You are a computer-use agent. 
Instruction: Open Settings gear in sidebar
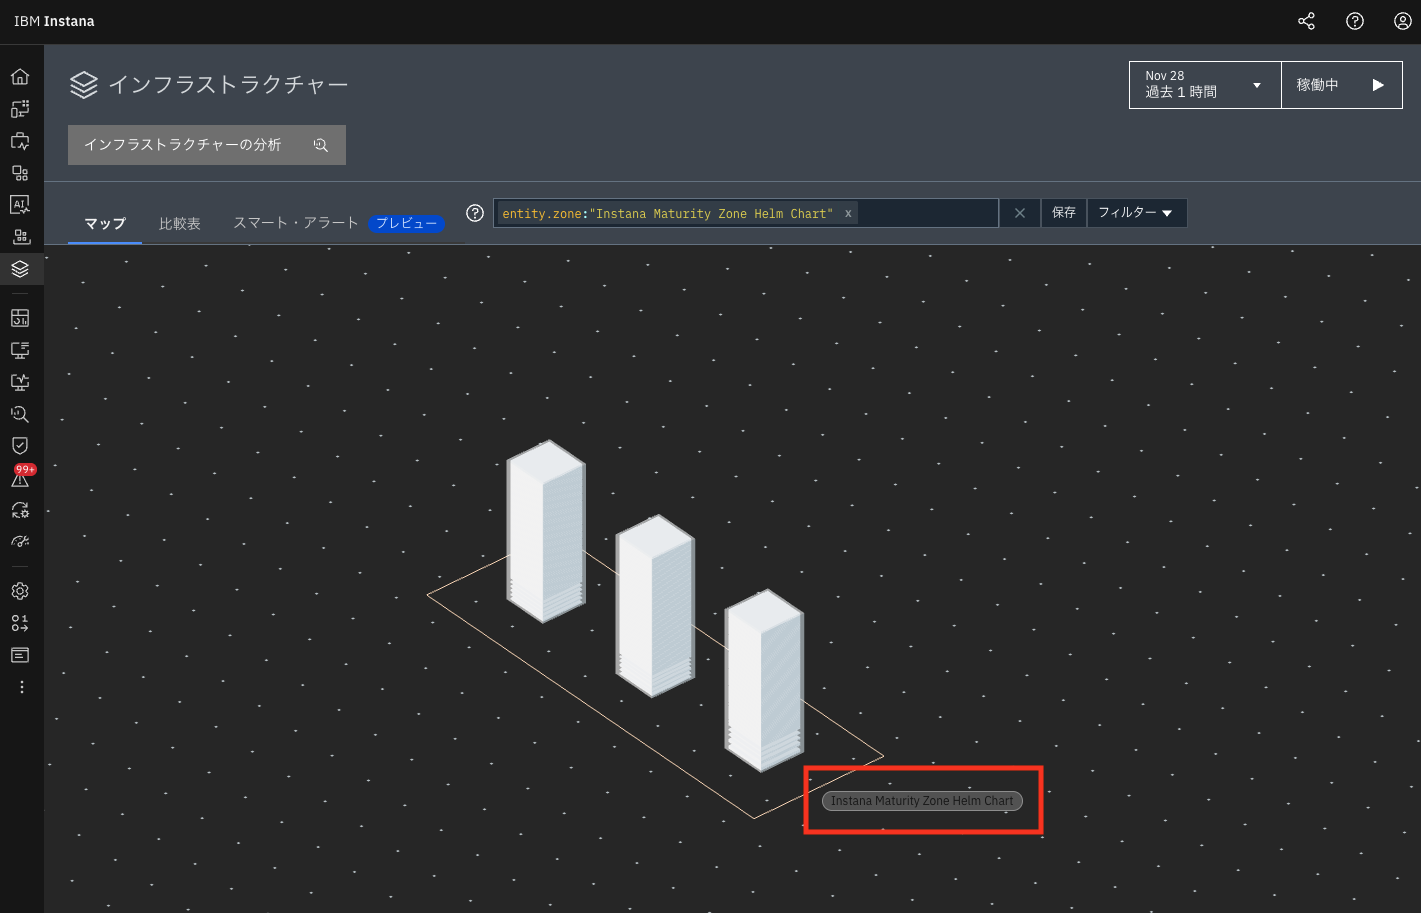pos(20,591)
